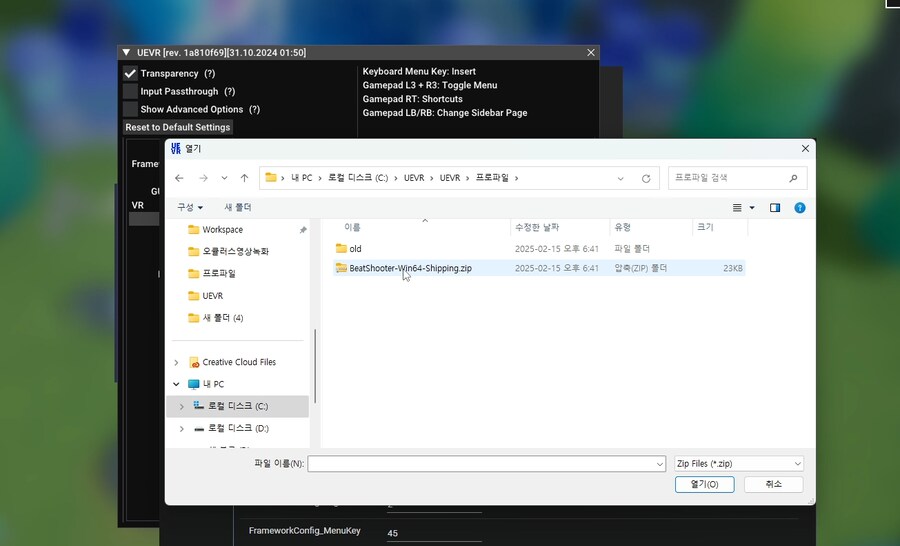900x546 pixels.
Task: Go forward with the right arrow
Action: point(203,179)
